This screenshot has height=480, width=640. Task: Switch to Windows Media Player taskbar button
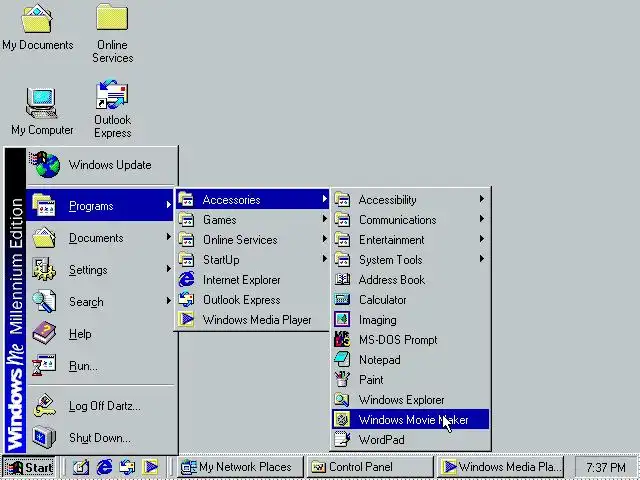(x=500, y=467)
